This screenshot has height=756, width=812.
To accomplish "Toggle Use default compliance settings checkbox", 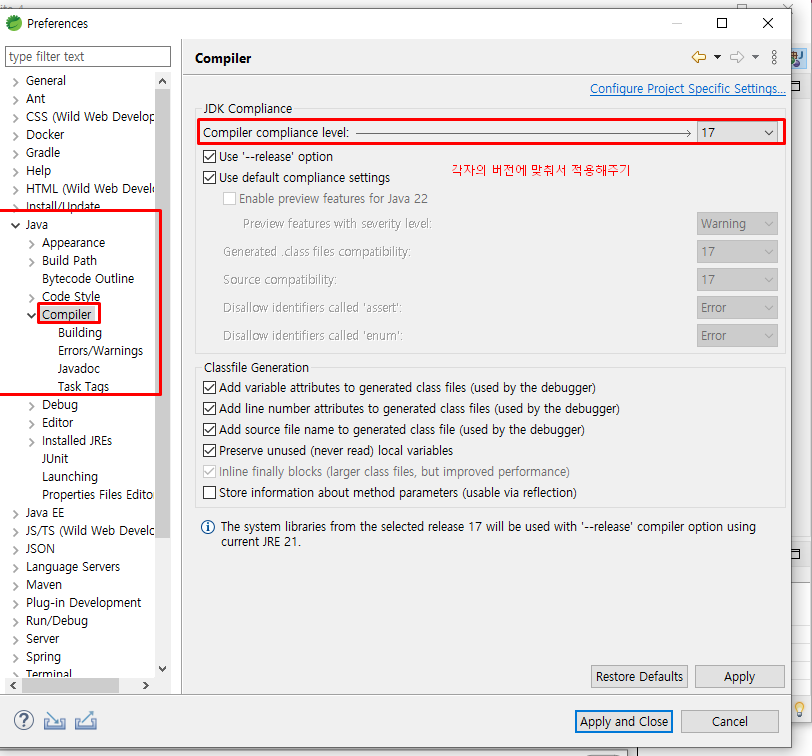I will pyautogui.click(x=209, y=178).
